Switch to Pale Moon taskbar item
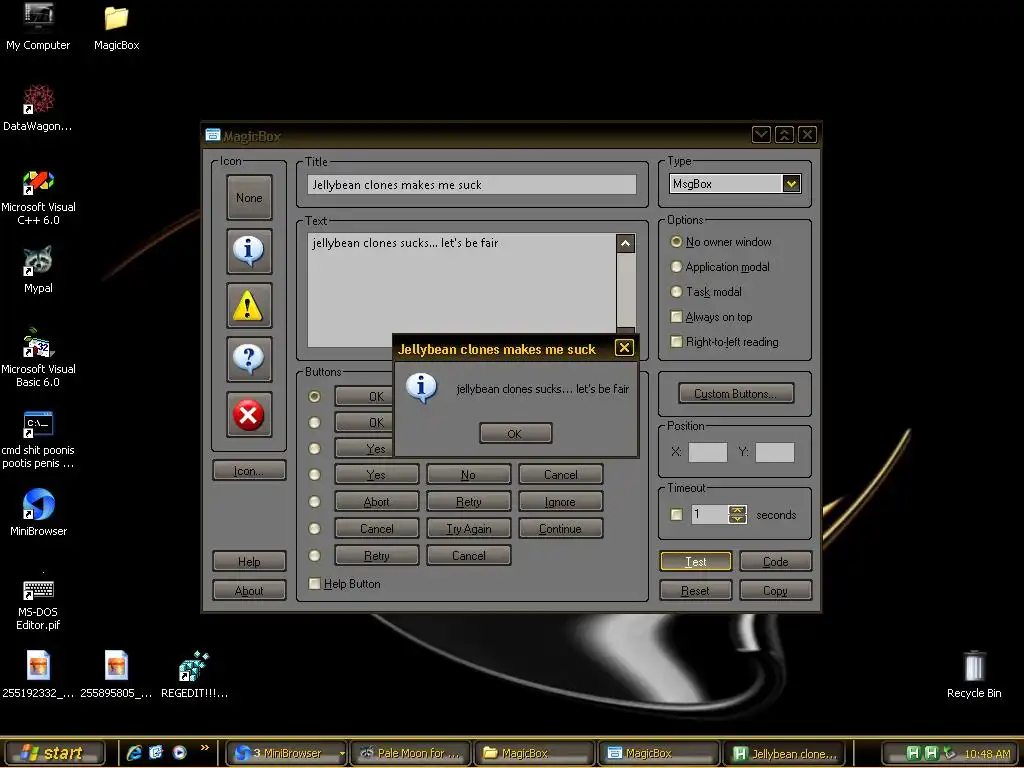1024x768 pixels. [411, 753]
